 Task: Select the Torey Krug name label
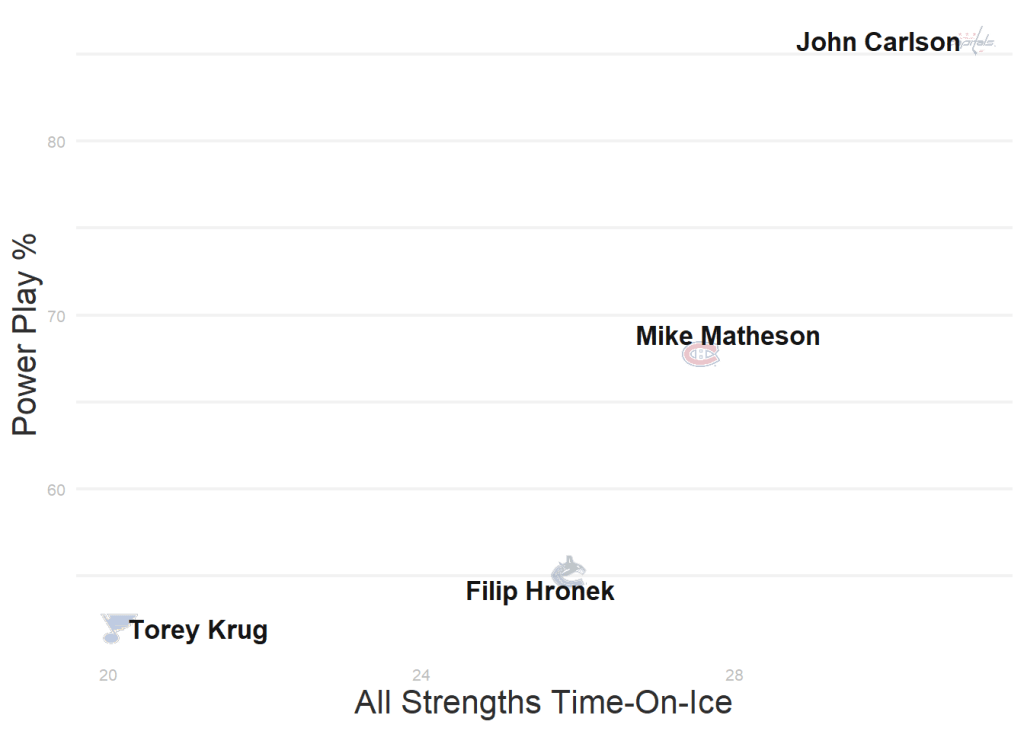pyautogui.click(x=198, y=631)
